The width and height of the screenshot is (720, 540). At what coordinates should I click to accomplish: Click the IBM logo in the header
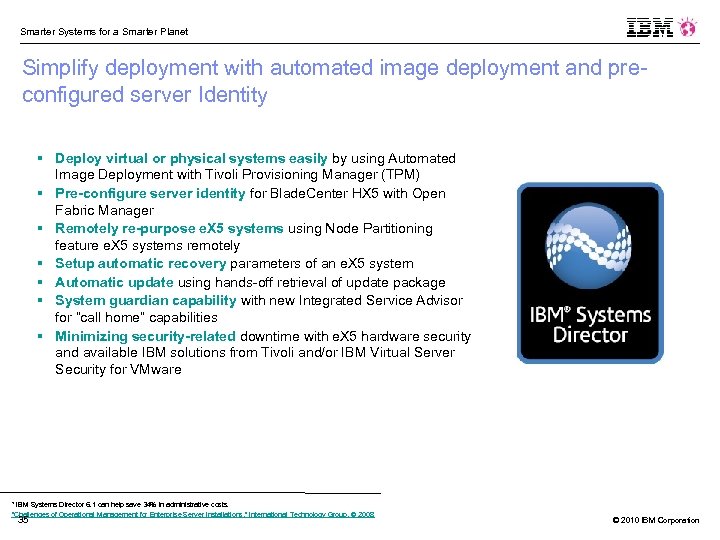(x=650, y=28)
